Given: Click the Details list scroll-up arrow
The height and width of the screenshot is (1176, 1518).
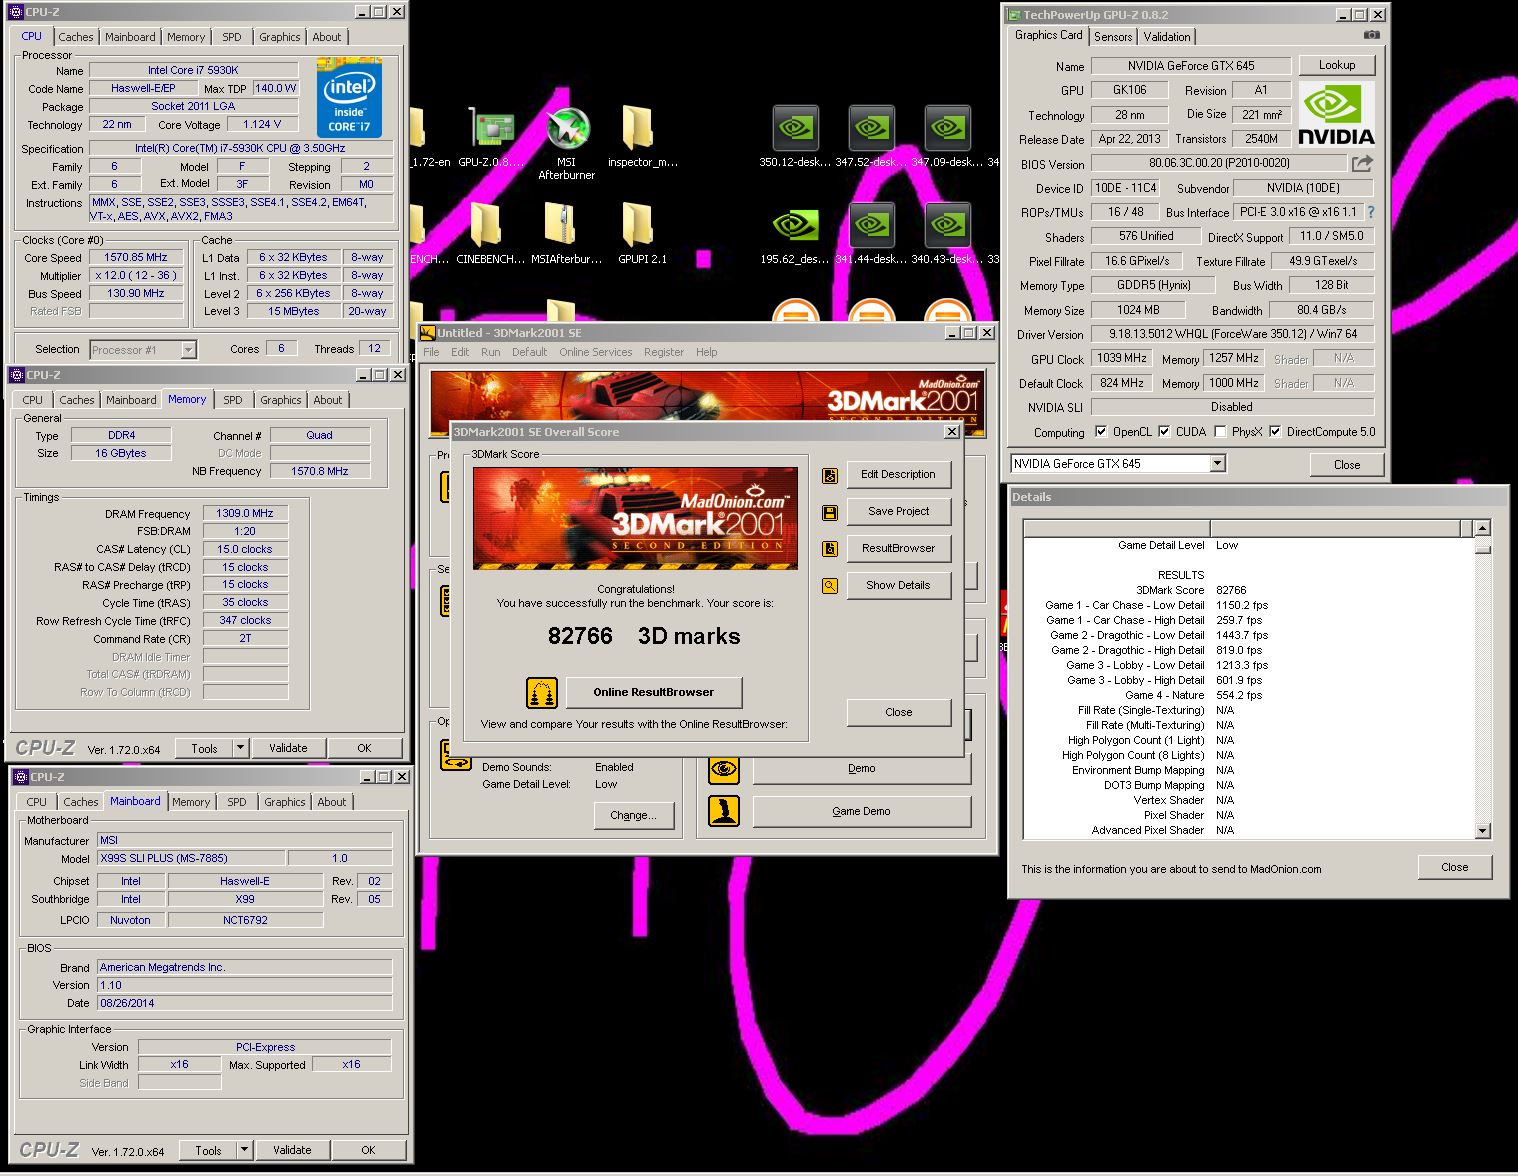Looking at the screenshot, I should 1483,528.
